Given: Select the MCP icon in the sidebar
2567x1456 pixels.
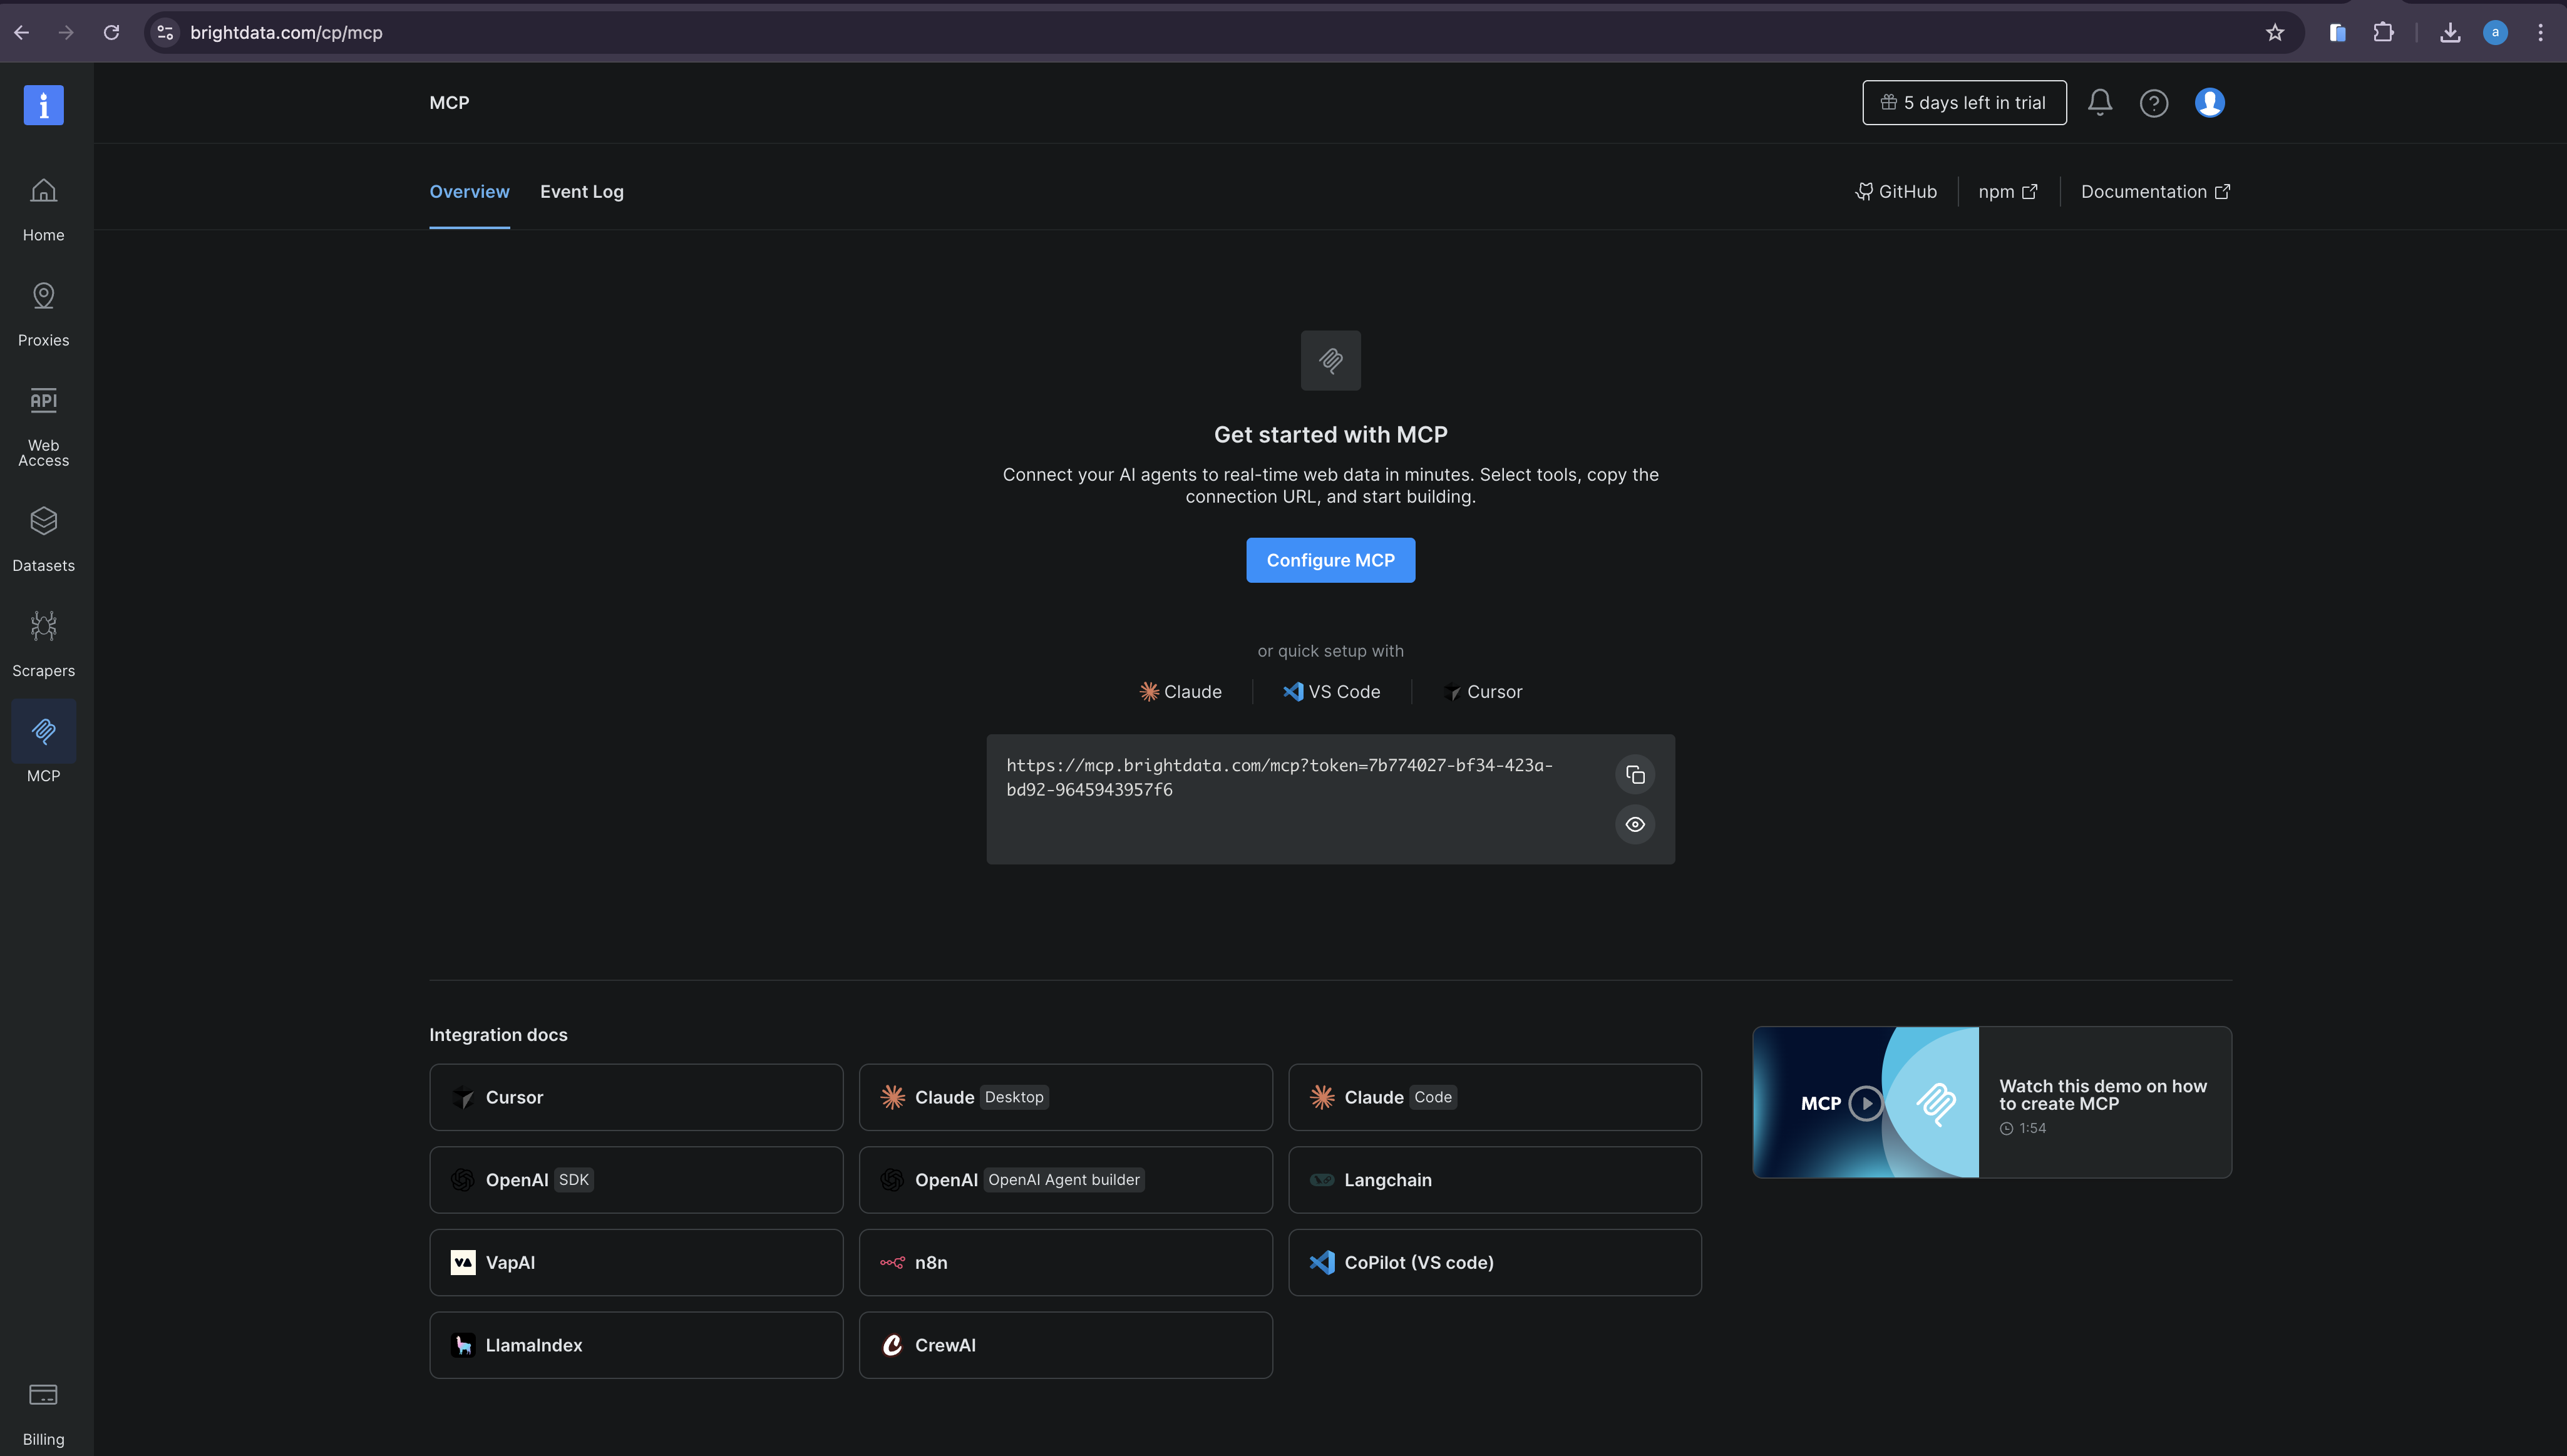Looking at the screenshot, I should [43, 731].
